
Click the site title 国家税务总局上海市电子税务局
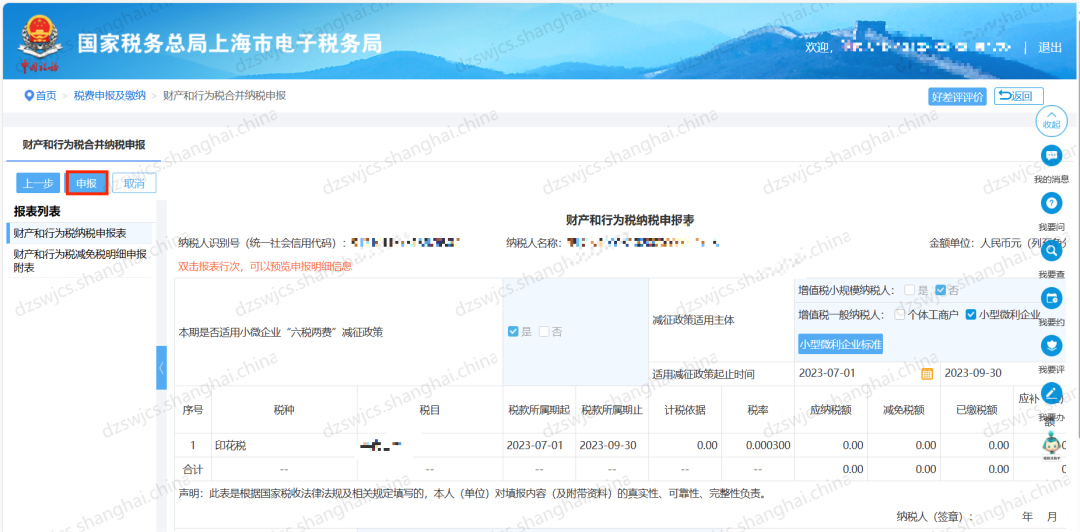pos(229,43)
